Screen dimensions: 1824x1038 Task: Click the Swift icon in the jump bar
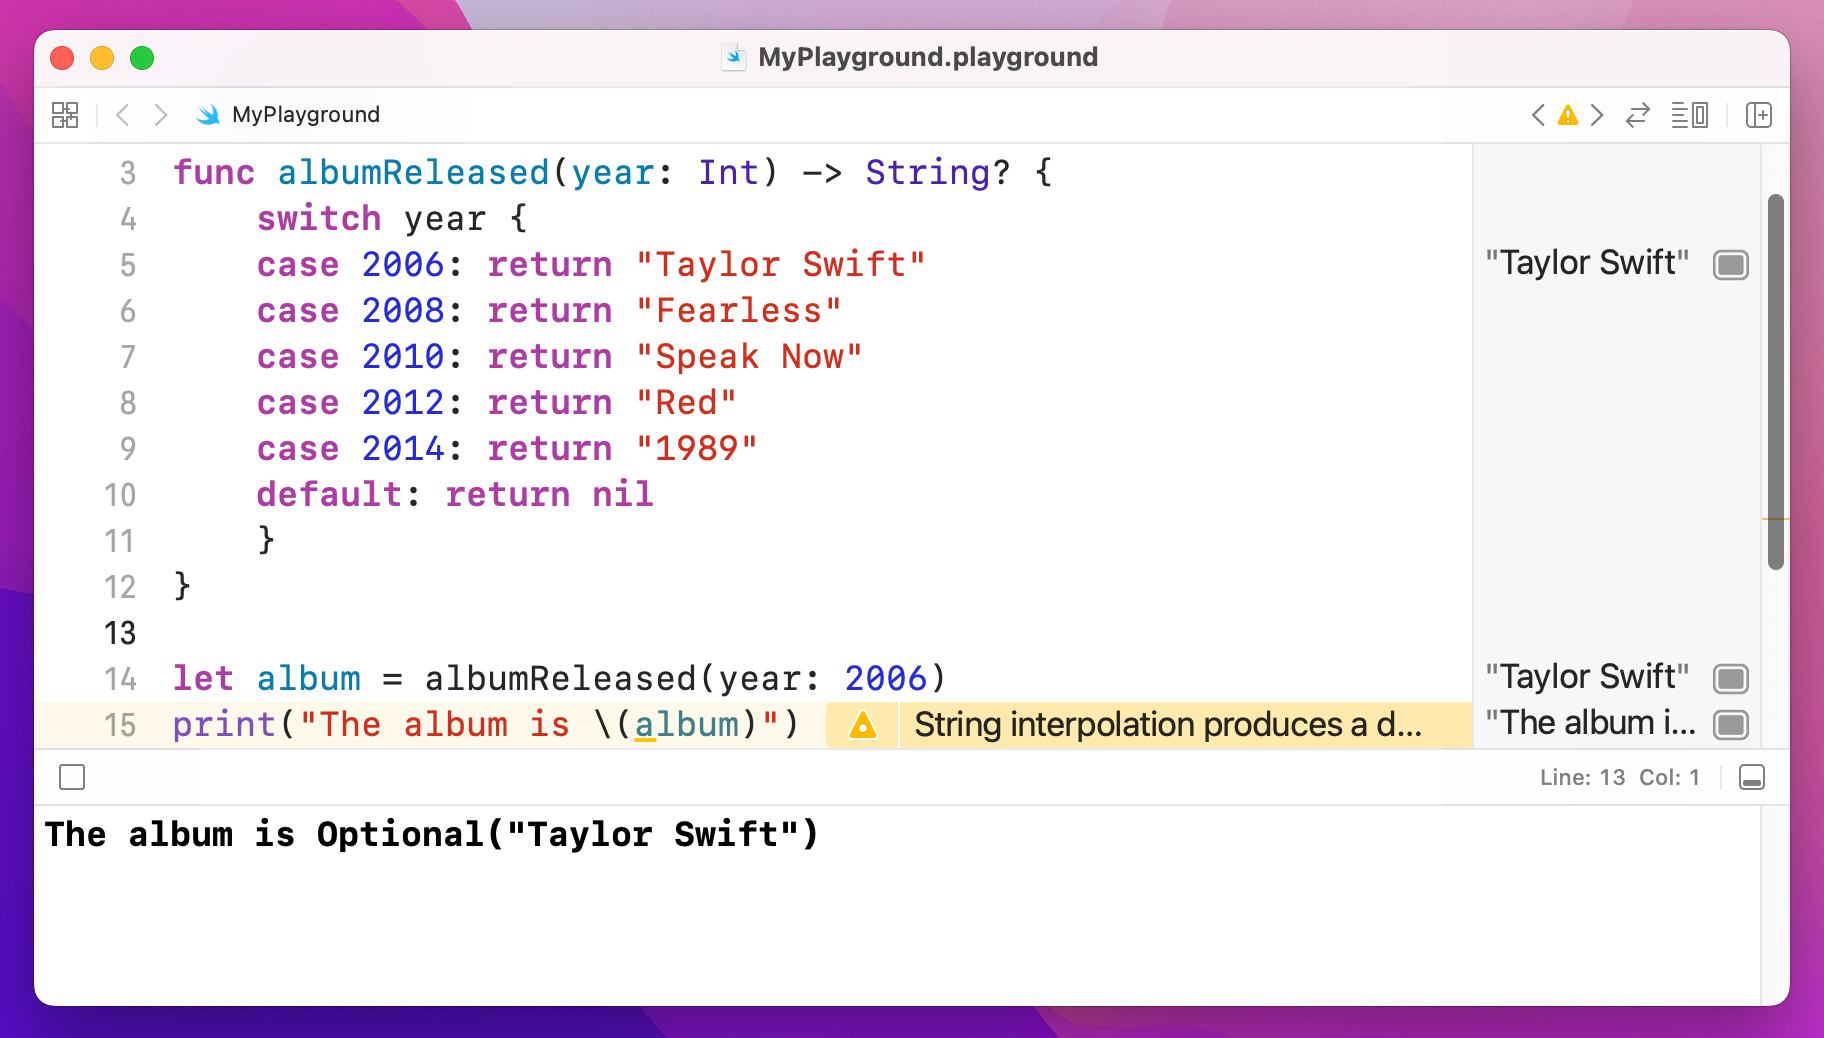pos(208,114)
